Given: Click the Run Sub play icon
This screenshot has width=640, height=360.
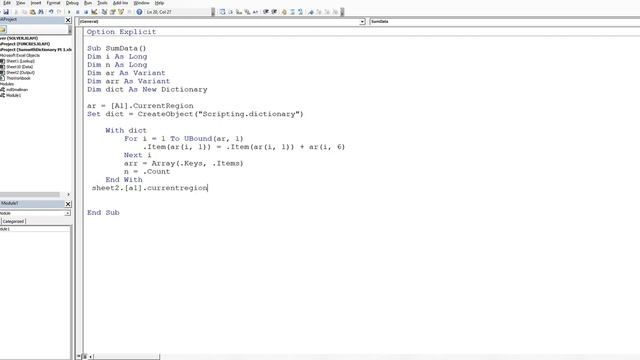Looking at the screenshot, I should (x=69, y=12).
